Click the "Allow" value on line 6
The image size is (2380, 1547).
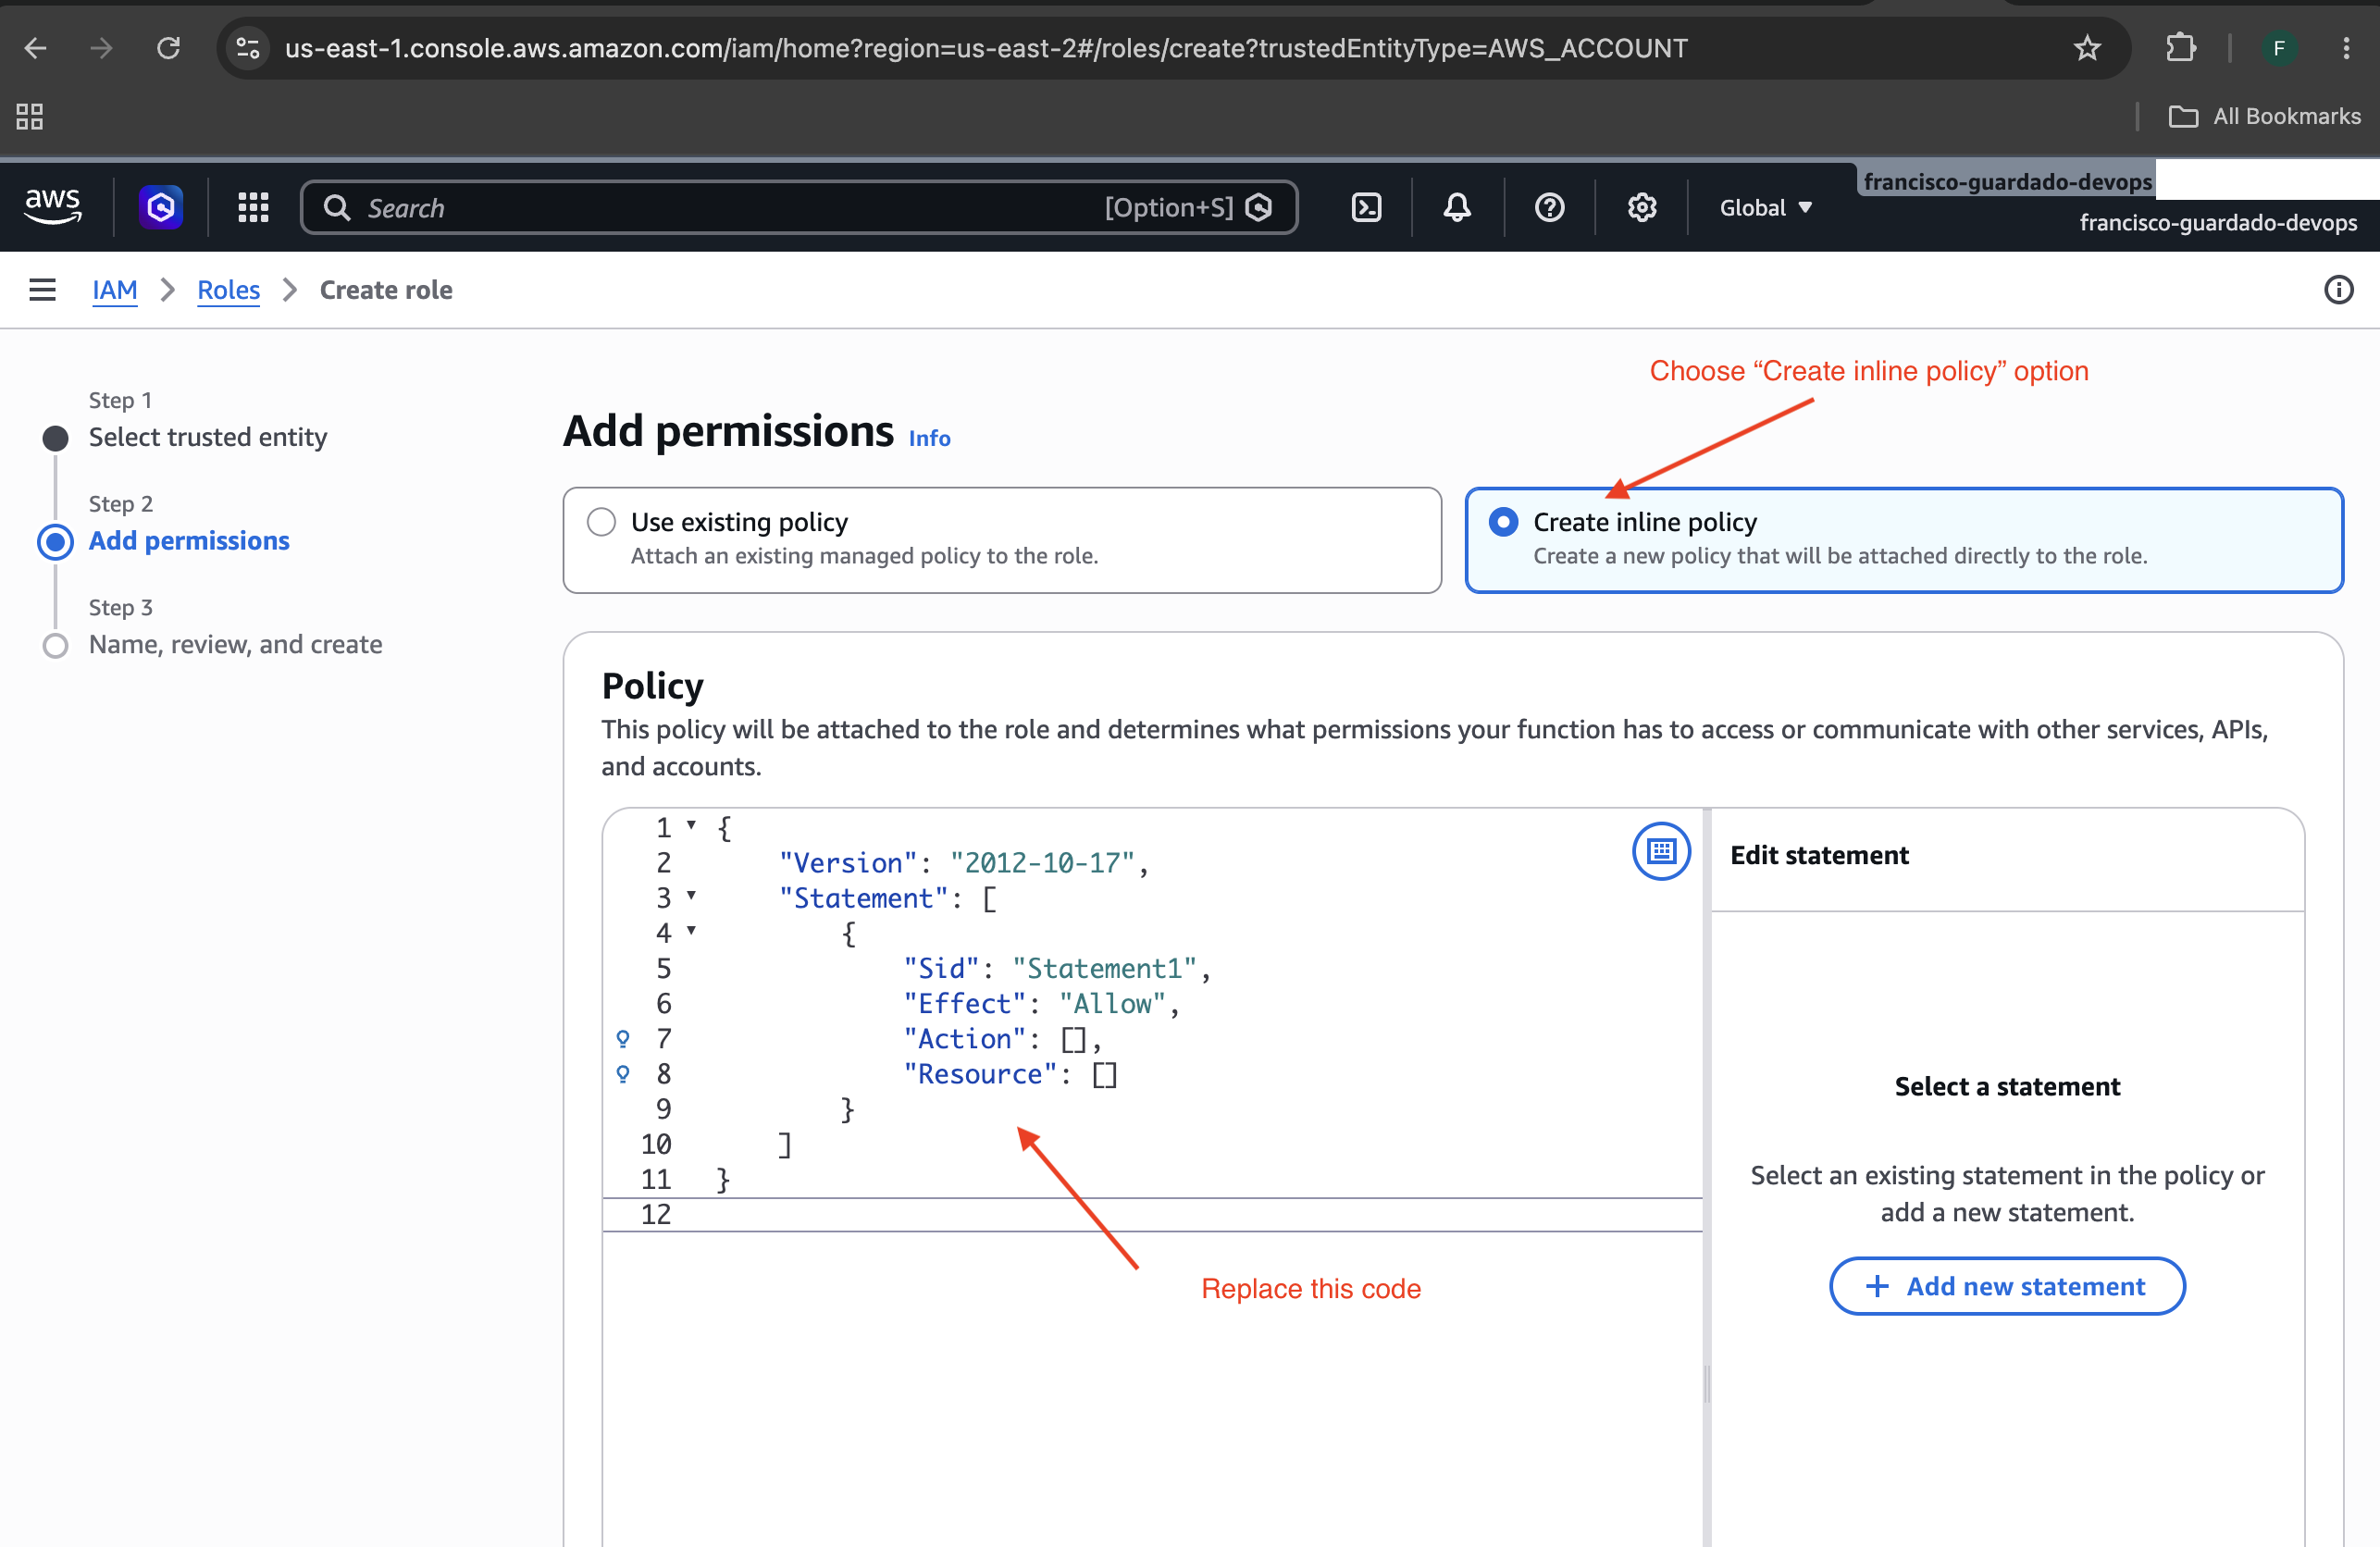(x=1112, y=1003)
